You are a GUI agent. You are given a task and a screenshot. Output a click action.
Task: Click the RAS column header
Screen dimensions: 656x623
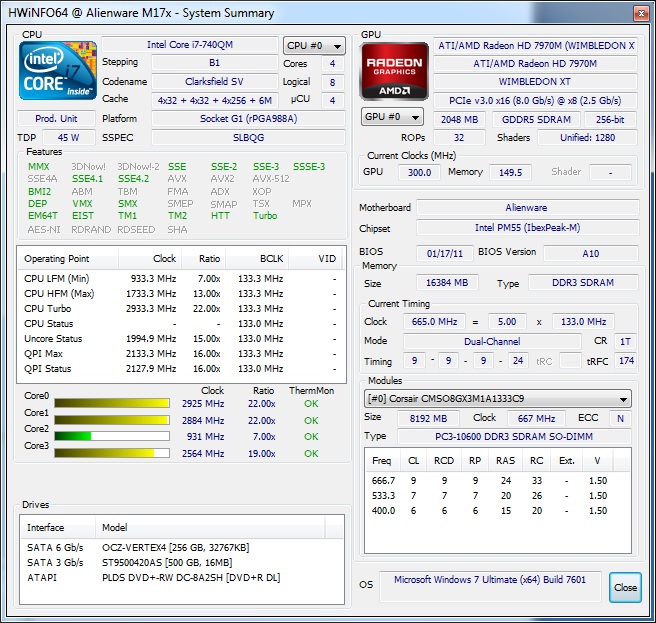click(x=505, y=461)
